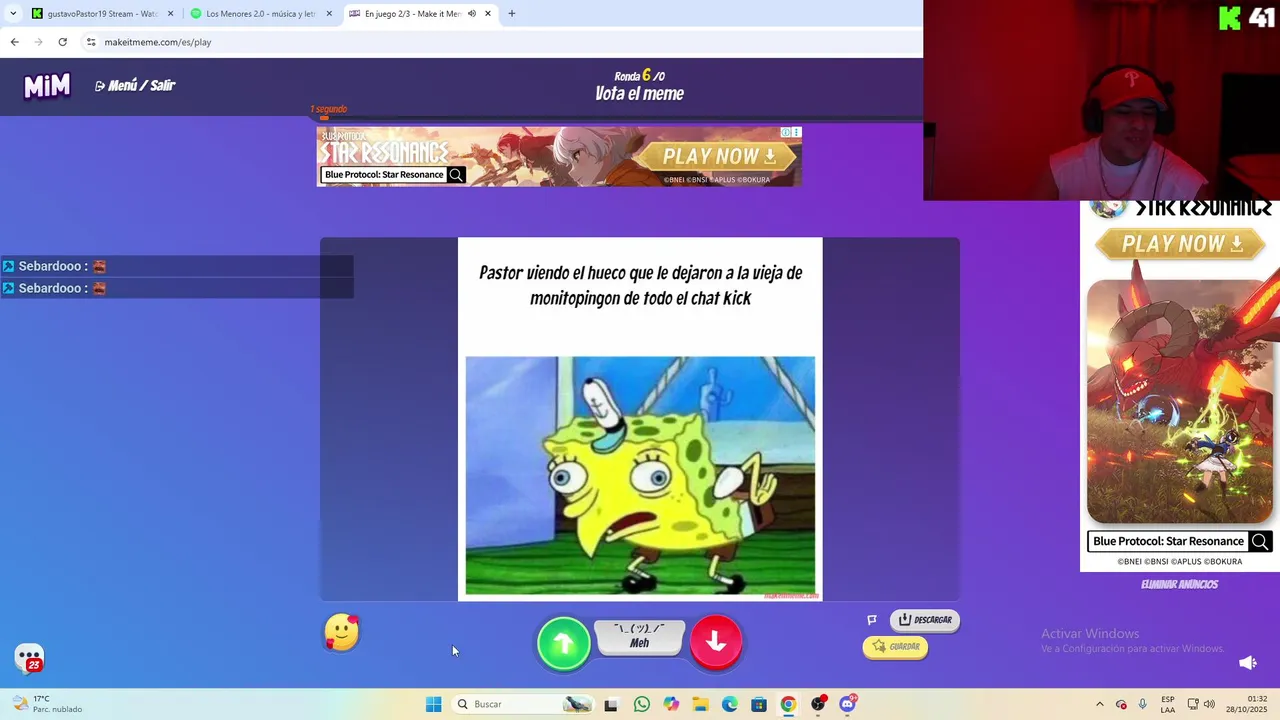Open the cloud sync tray icon

tap(1121, 704)
